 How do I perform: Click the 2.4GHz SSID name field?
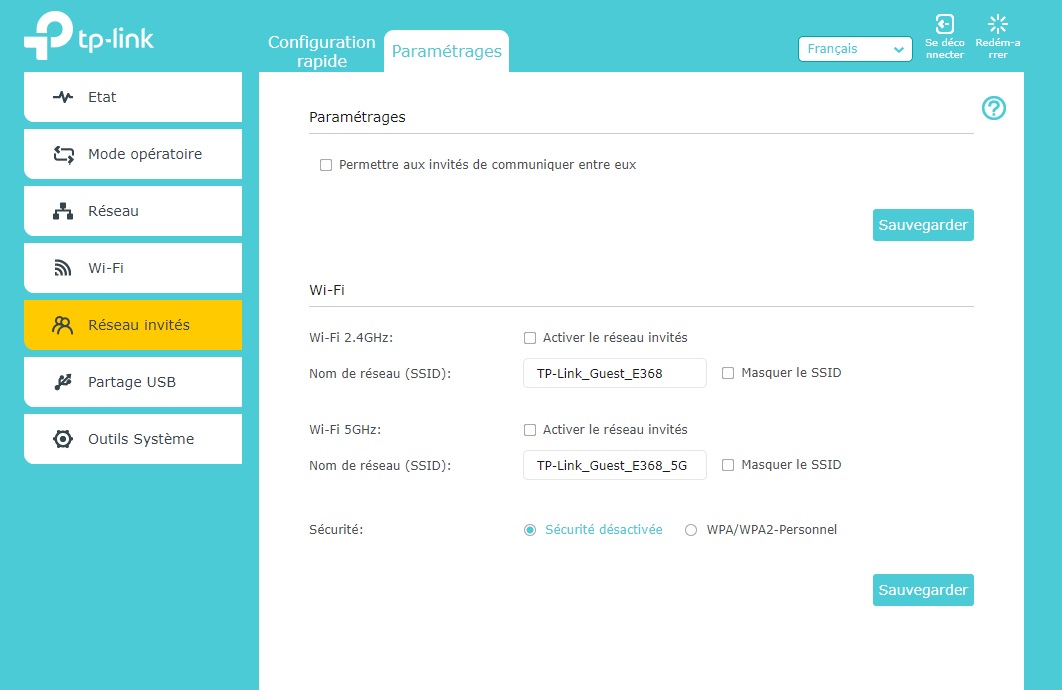[614, 373]
